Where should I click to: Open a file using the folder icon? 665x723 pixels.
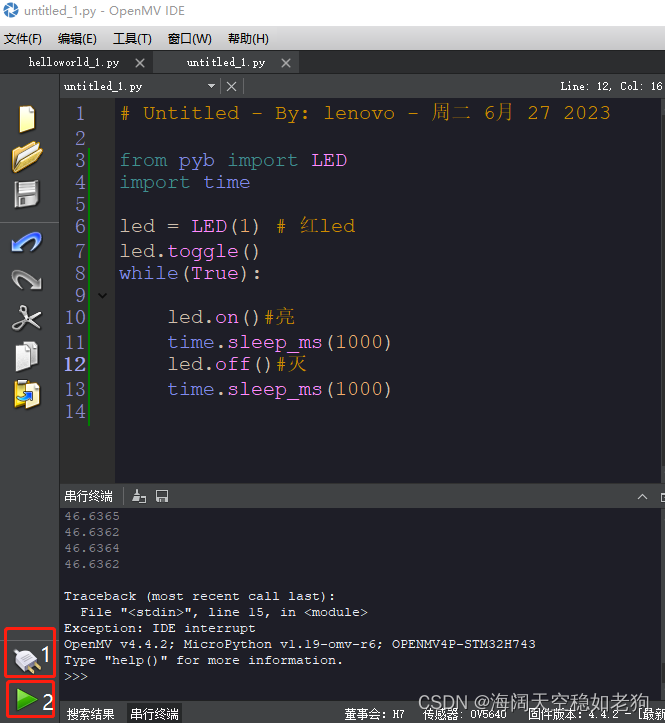27,157
